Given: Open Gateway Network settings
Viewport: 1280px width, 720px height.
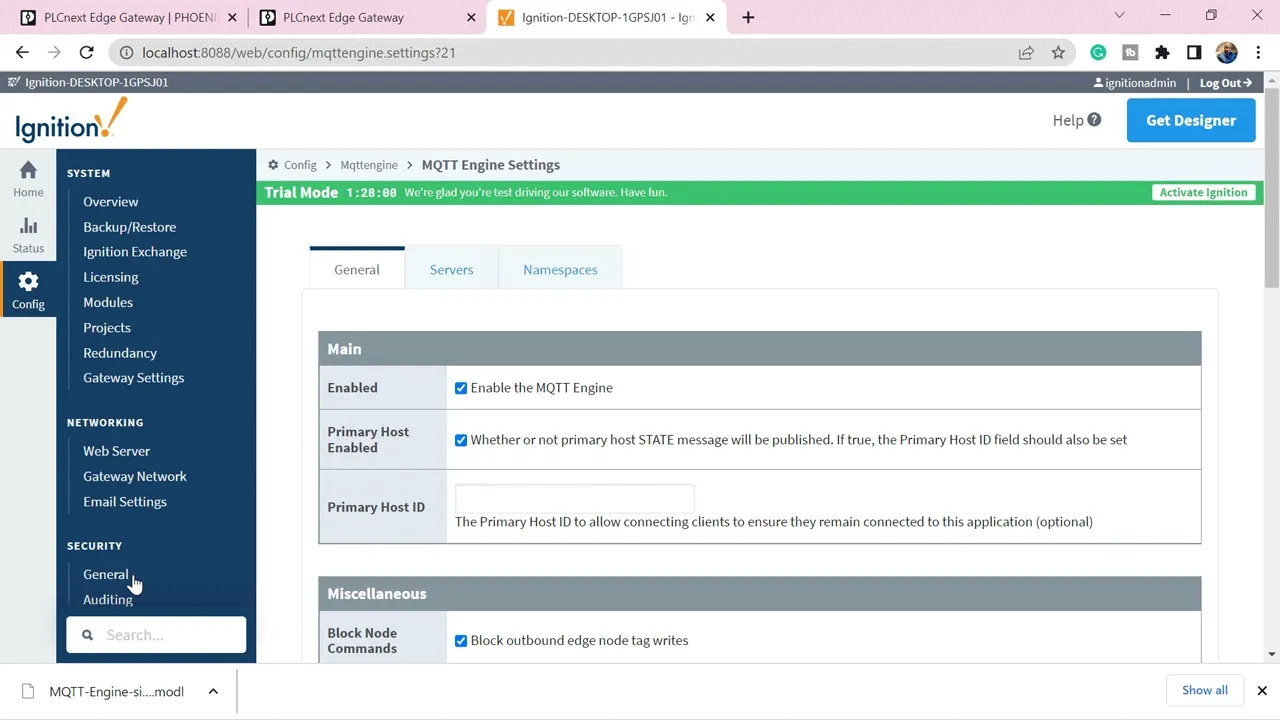Looking at the screenshot, I should (x=135, y=477).
